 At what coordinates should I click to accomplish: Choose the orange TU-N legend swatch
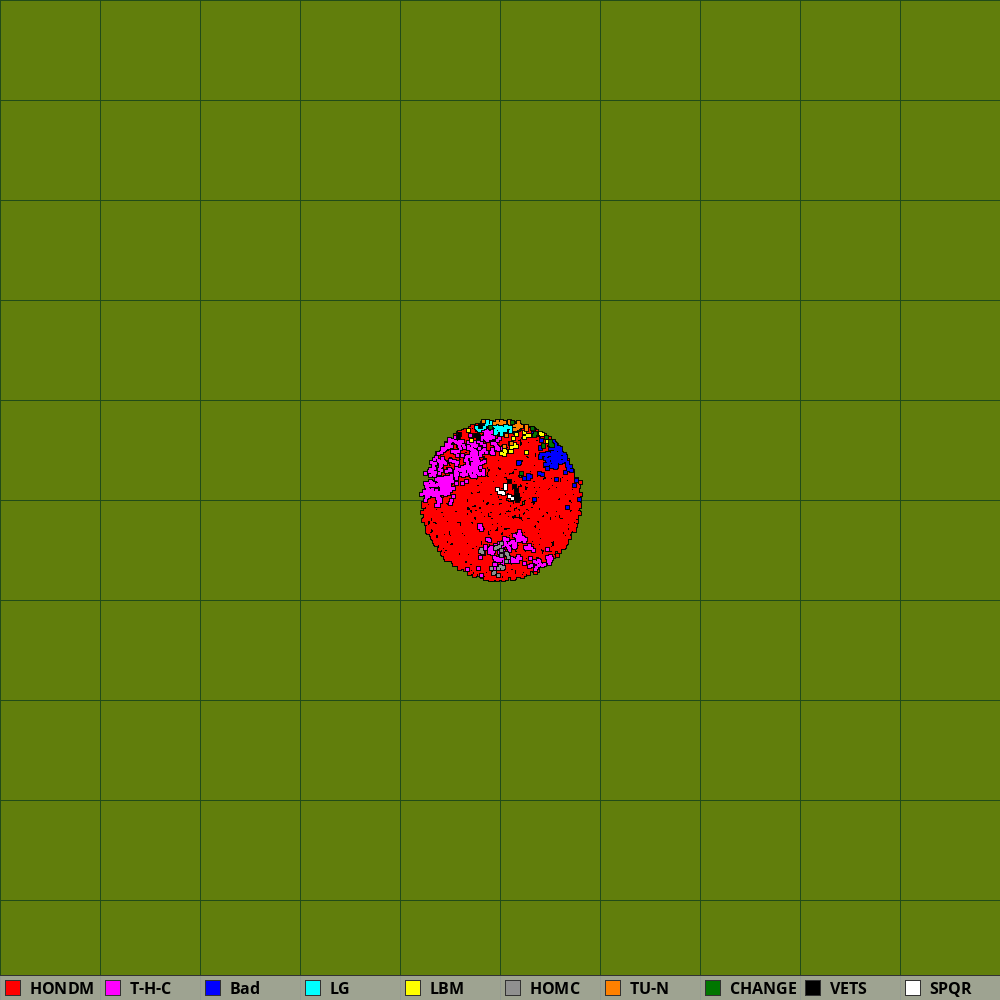coord(613,988)
